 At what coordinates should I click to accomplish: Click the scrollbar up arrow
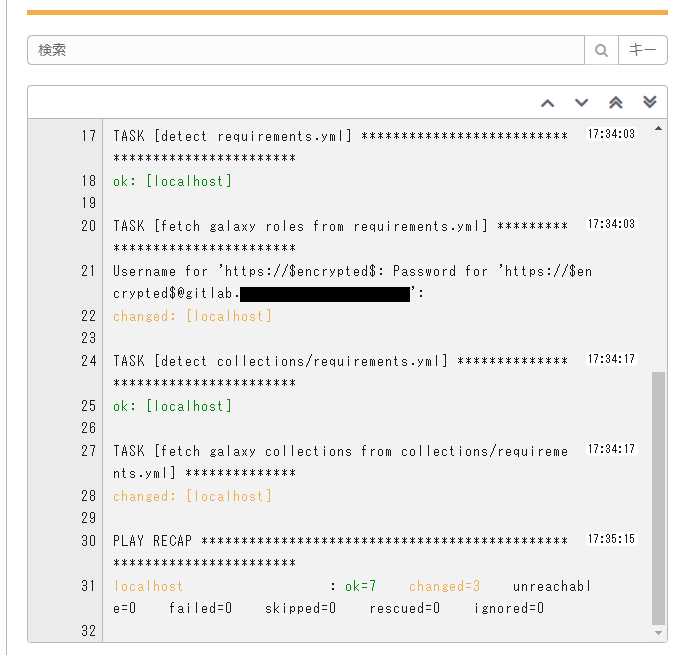click(658, 128)
